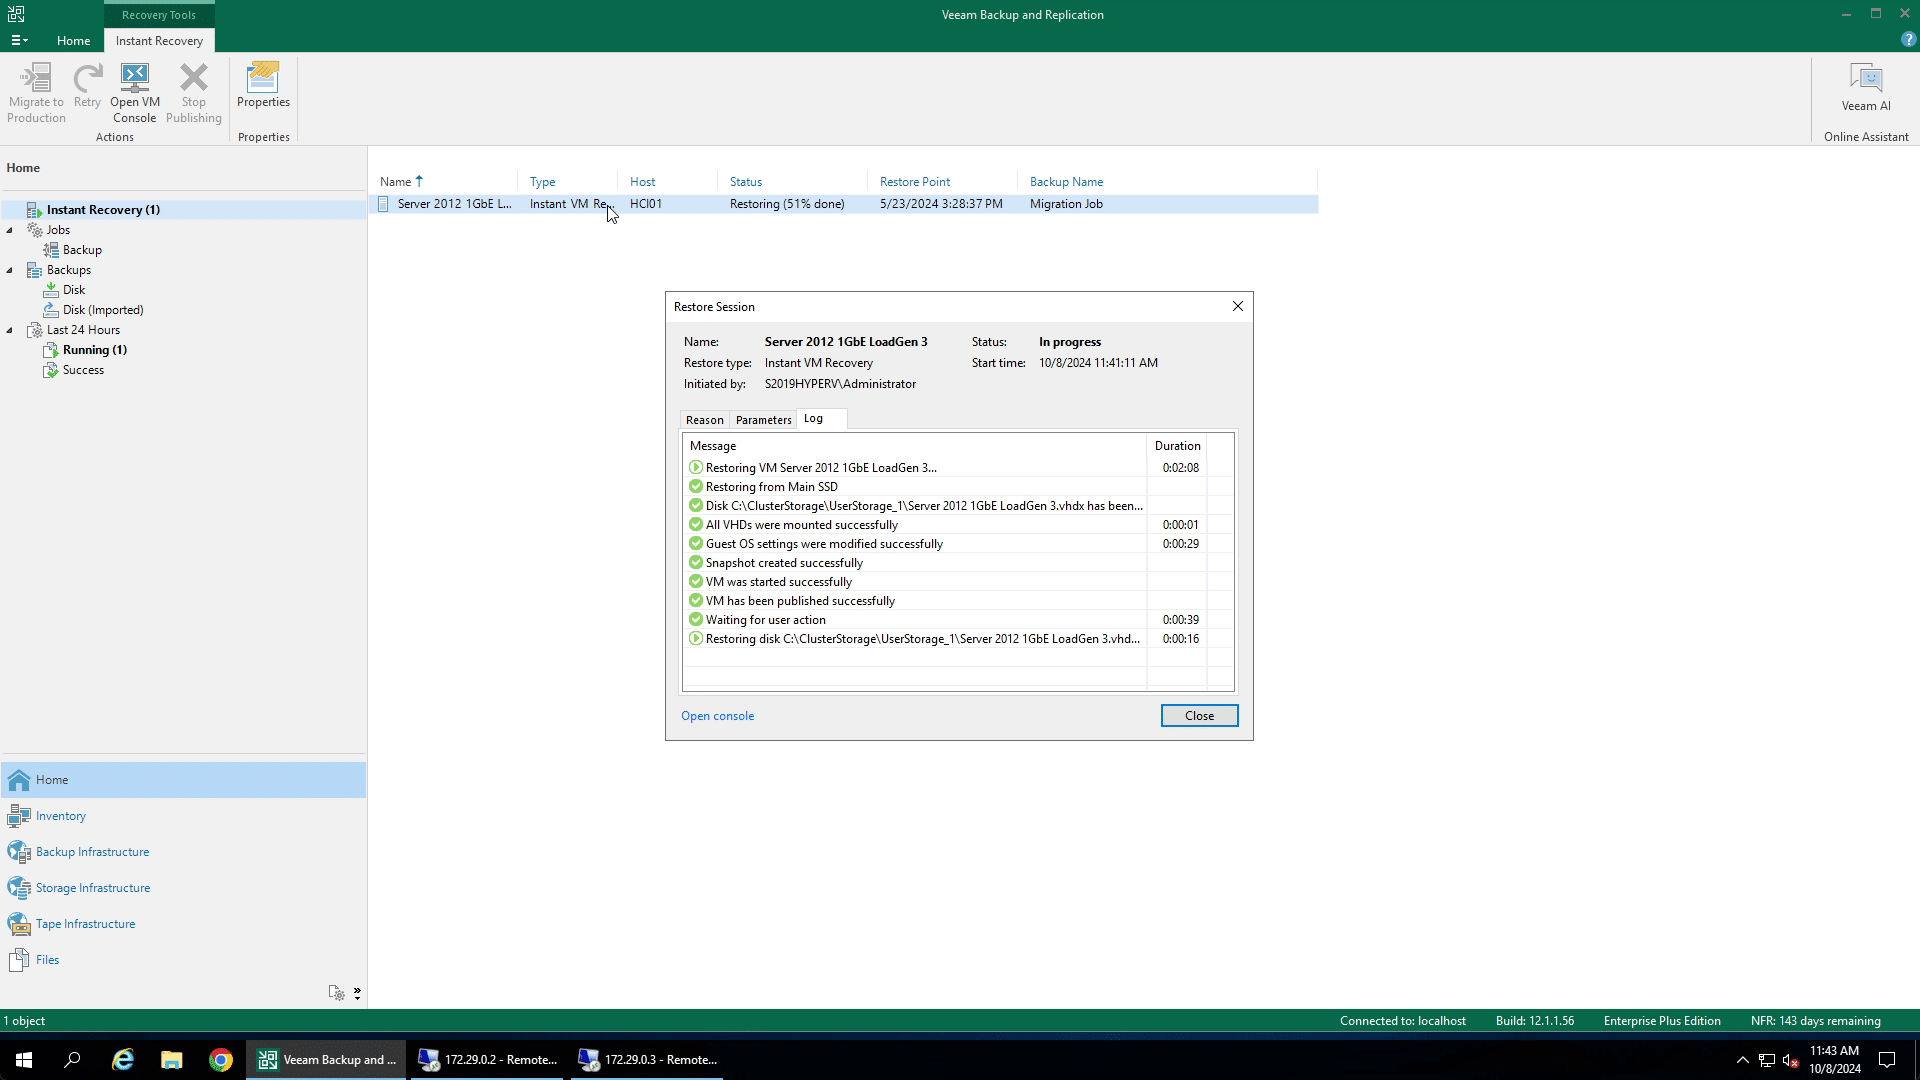Click Migrate to Production ribbon icon
This screenshot has width=1920, height=1080.
click(x=36, y=93)
